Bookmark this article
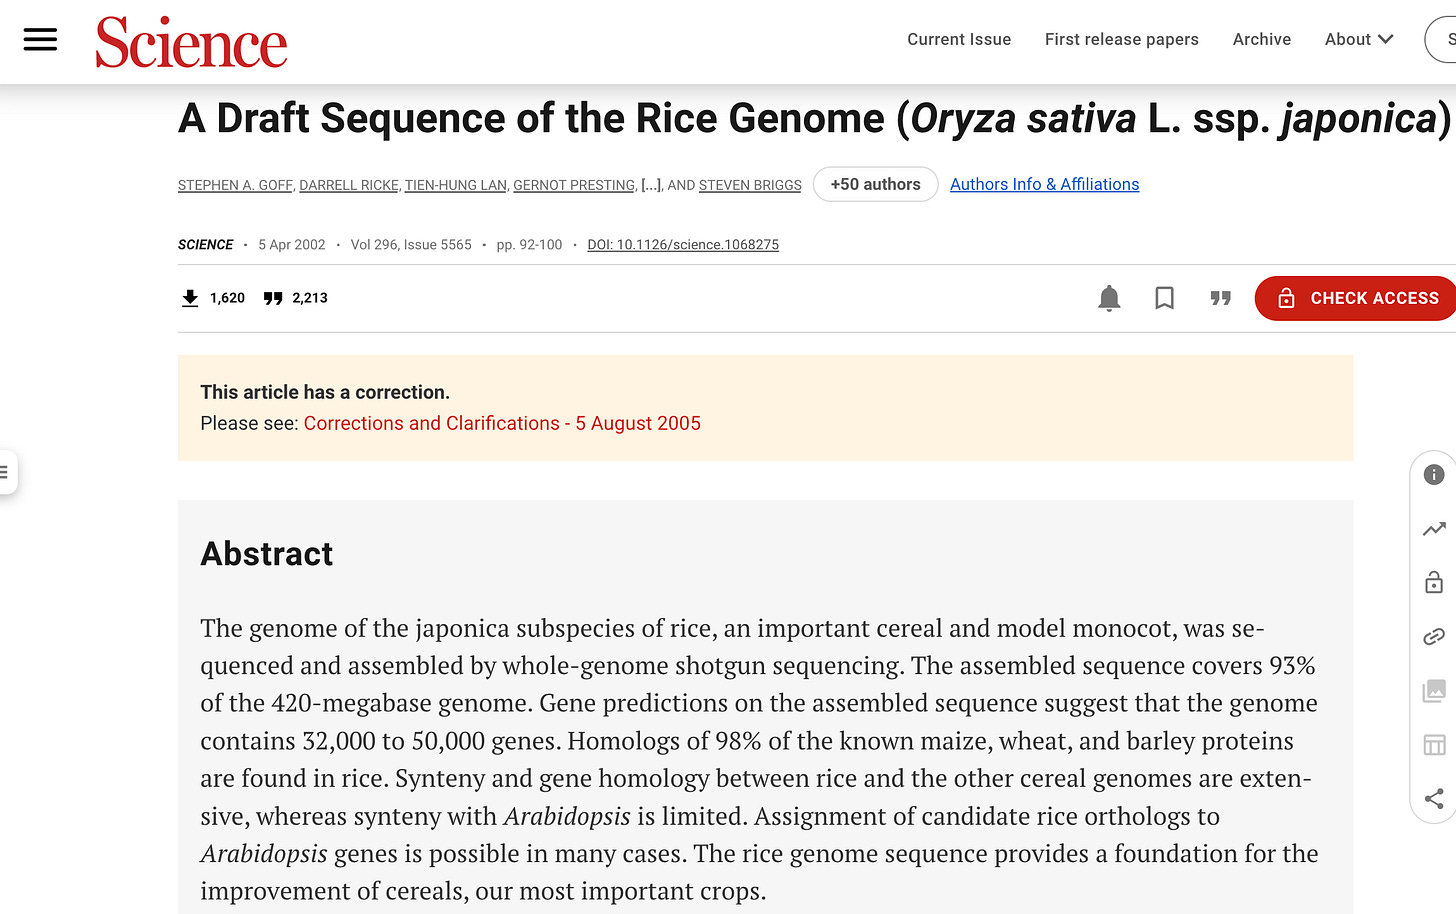 click(1164, 298)
